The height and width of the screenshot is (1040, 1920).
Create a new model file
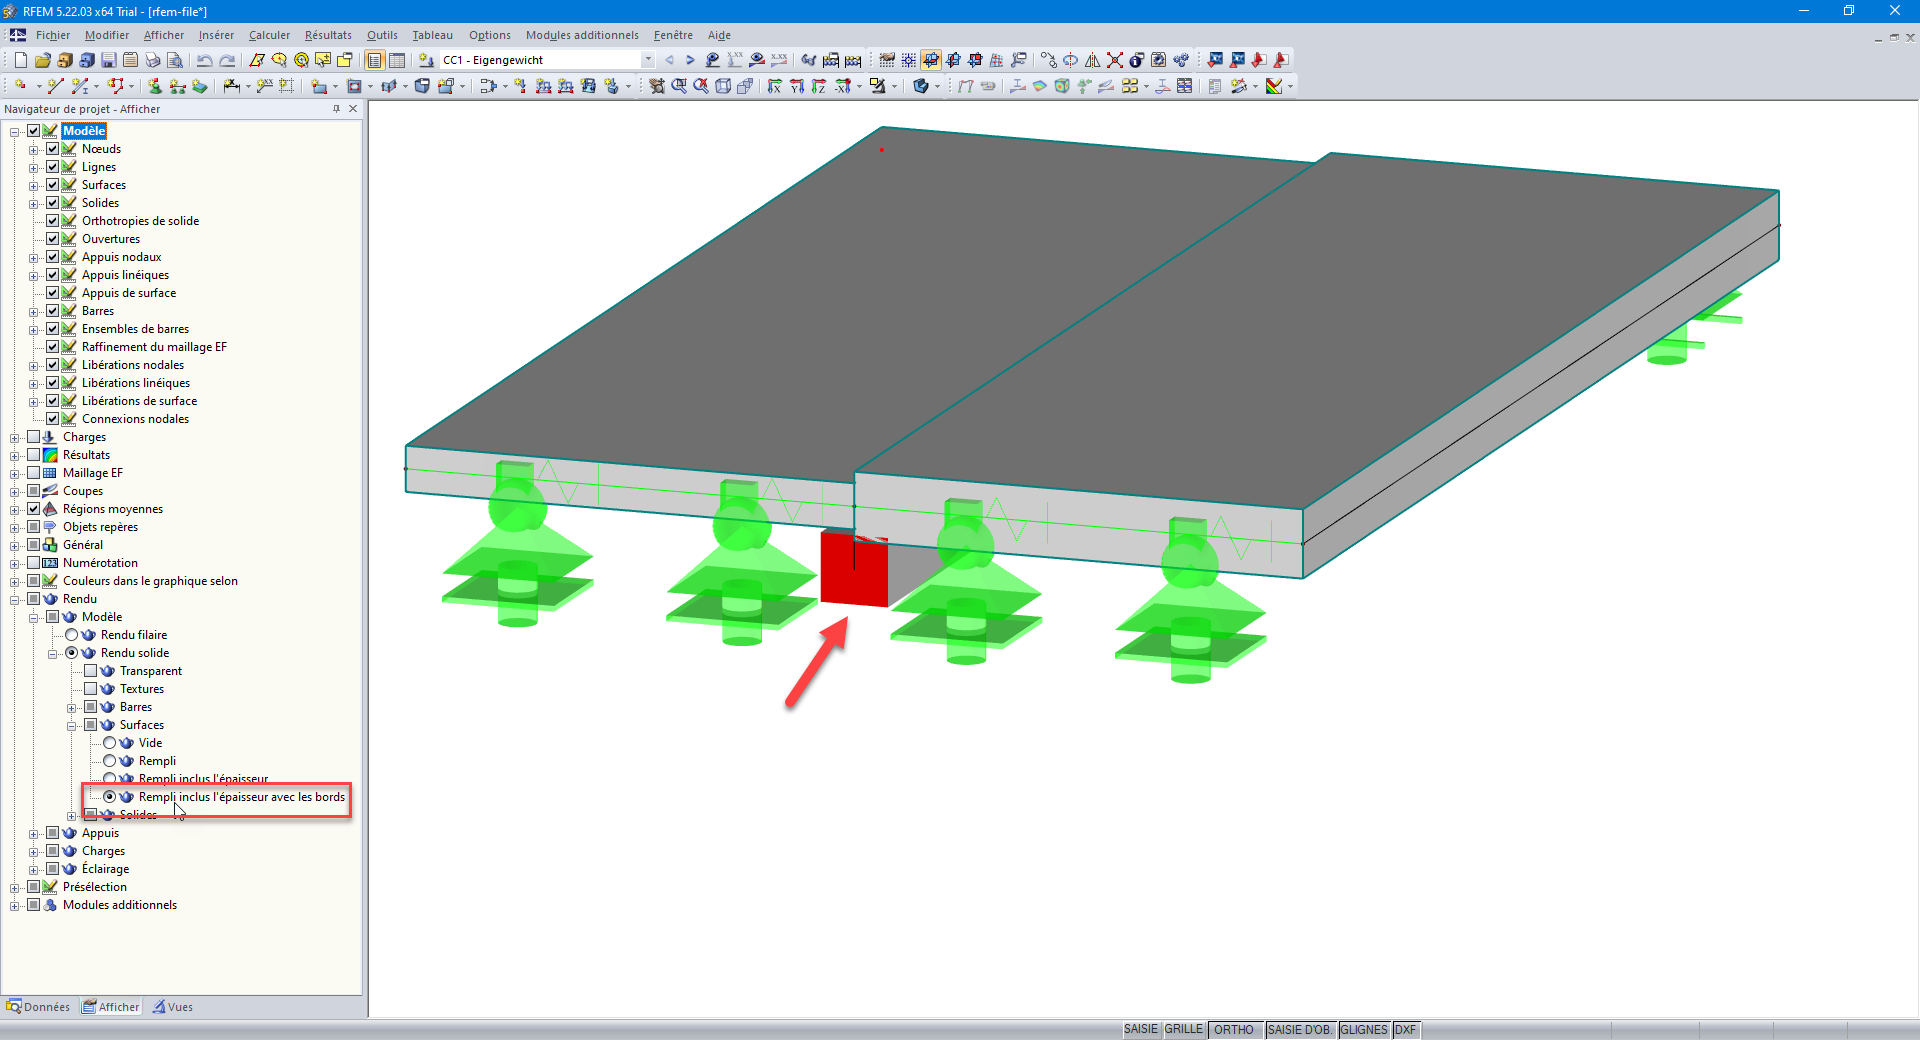point(20,60)
